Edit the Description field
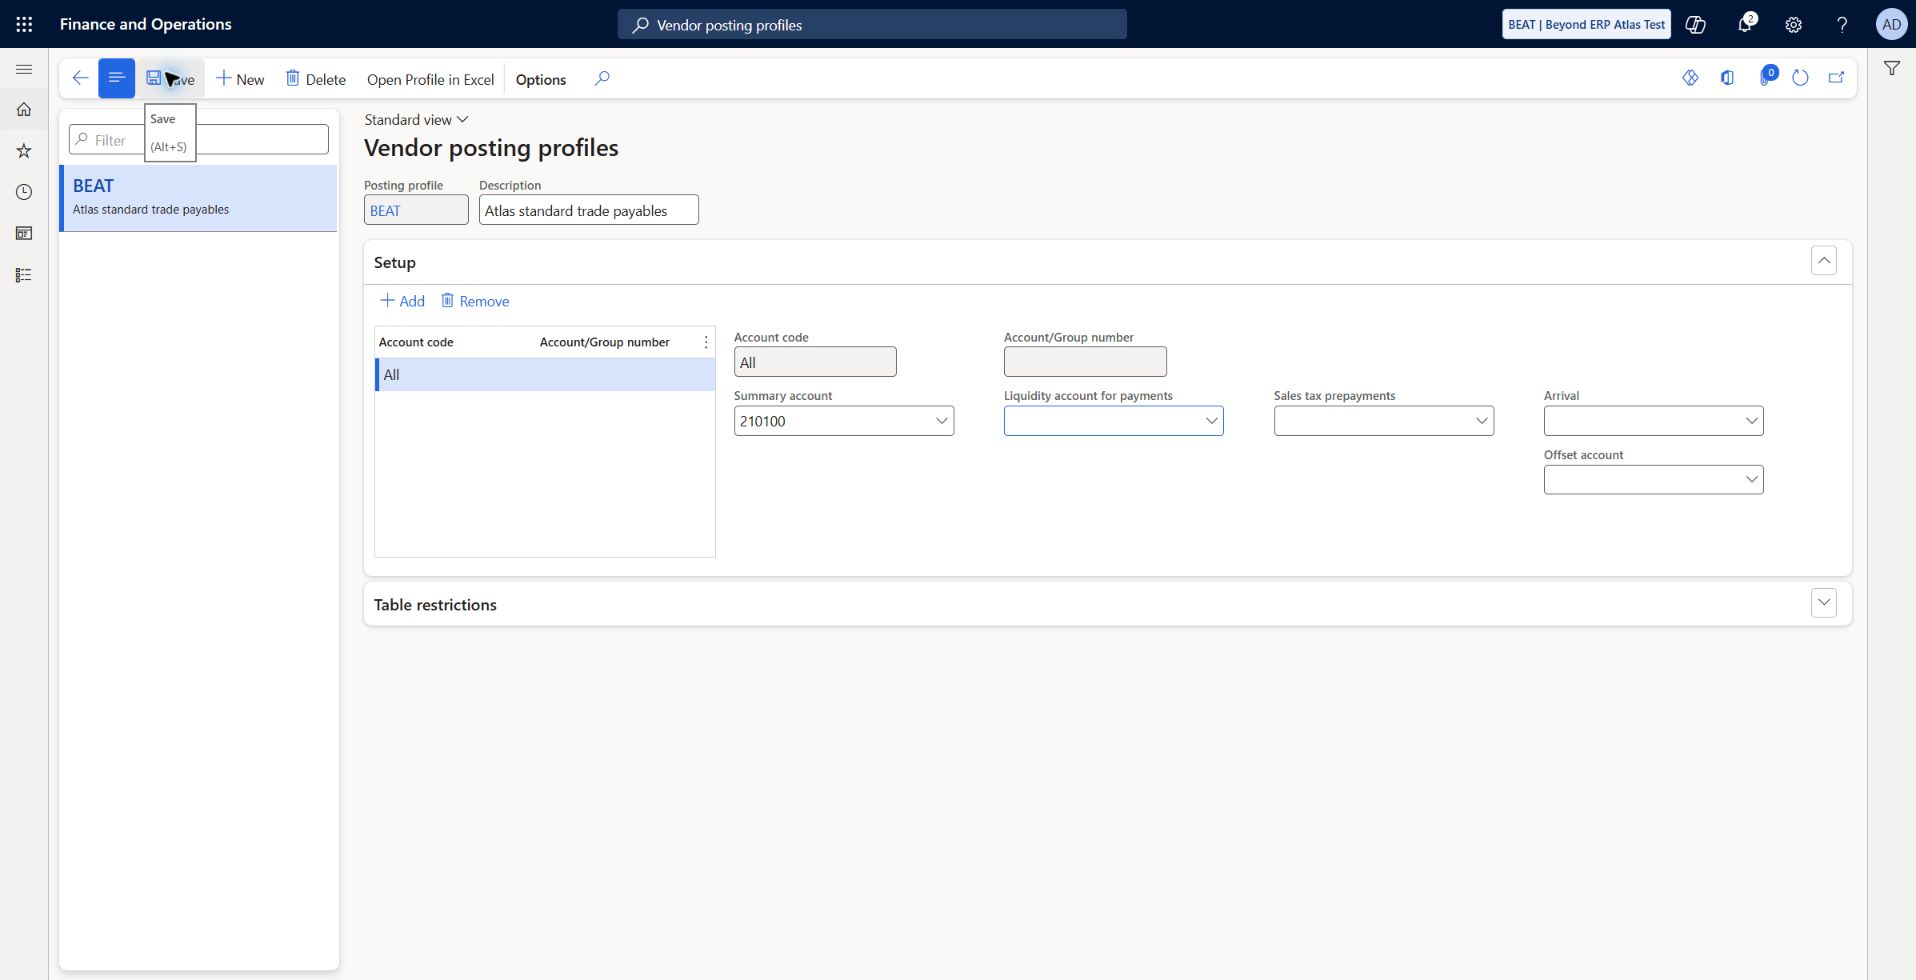The width and height of the screenshot is (1916, 980). 588,210
